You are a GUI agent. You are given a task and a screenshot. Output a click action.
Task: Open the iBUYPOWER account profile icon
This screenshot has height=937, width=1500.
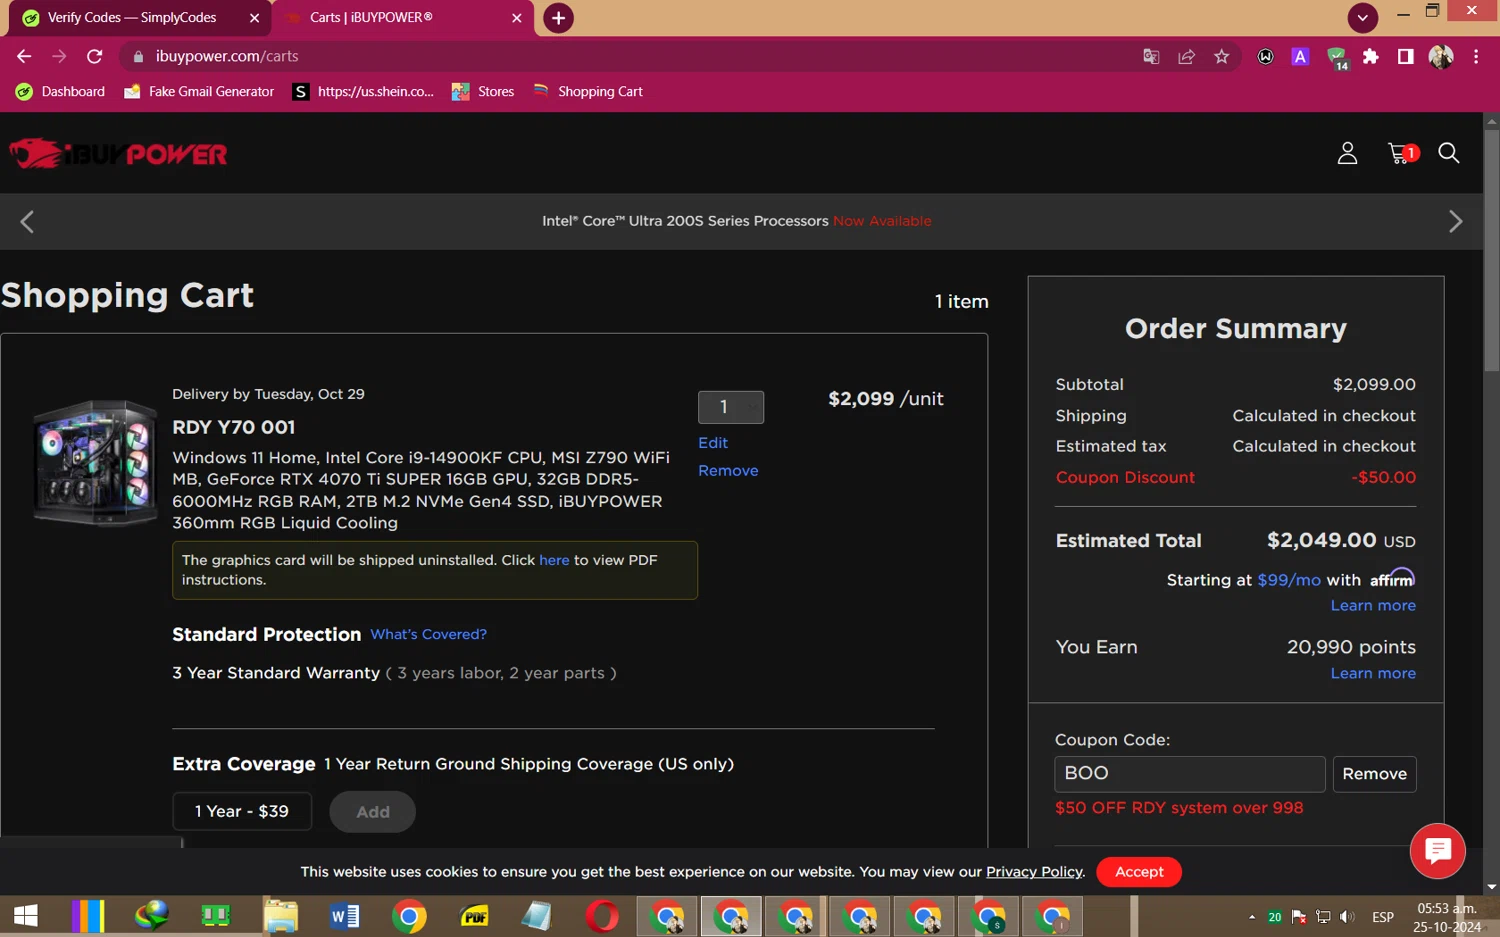[x=1347, y=153]
